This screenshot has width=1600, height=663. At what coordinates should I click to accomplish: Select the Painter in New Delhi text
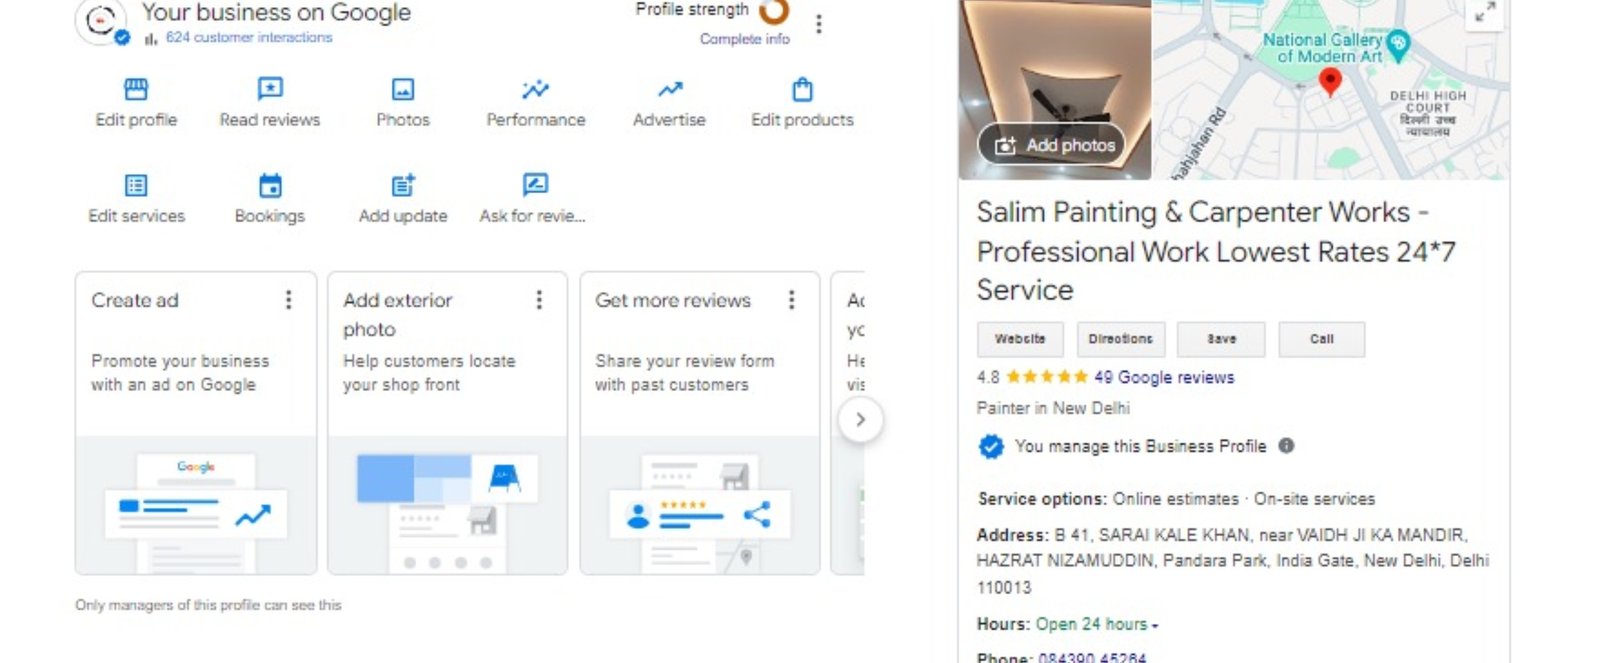click(x=1053, y=408)
